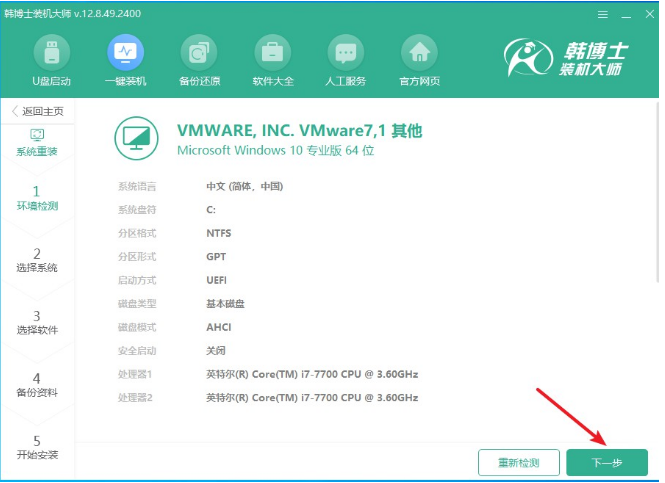Image resolution: width=665 pixels, height=483 pixels.
Task: Click the 韩博士 logo emblem
Action: [528, 57]
